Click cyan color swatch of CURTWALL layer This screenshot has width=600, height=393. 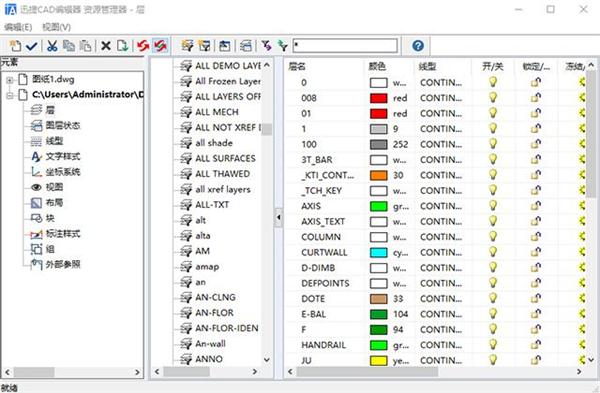(378, 252)
